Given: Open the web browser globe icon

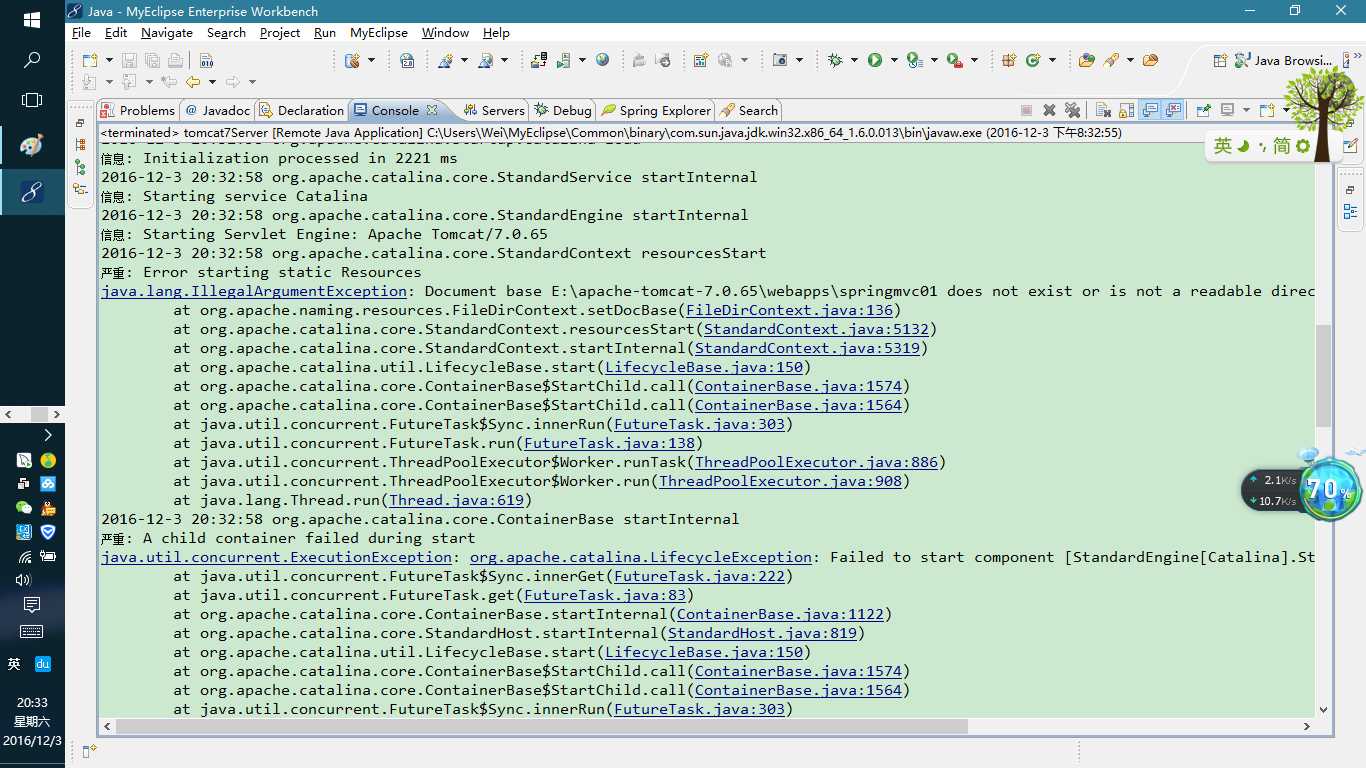Looking at the screenshot, I should [602, 60].
